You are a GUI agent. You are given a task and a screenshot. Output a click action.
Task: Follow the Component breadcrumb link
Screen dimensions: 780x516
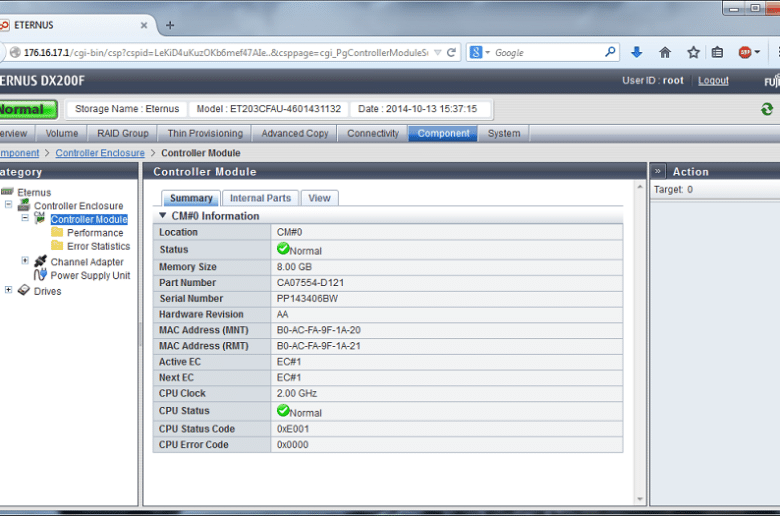(19, 153)
